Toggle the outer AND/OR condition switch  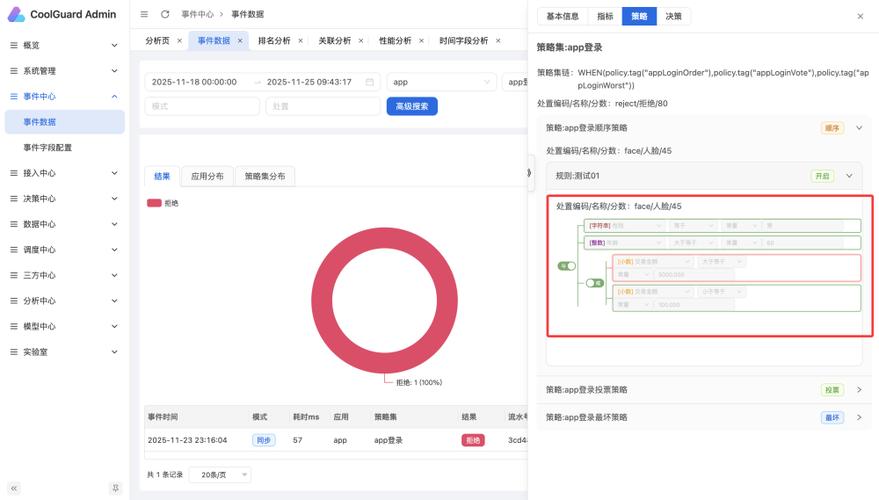click(567, 266)
